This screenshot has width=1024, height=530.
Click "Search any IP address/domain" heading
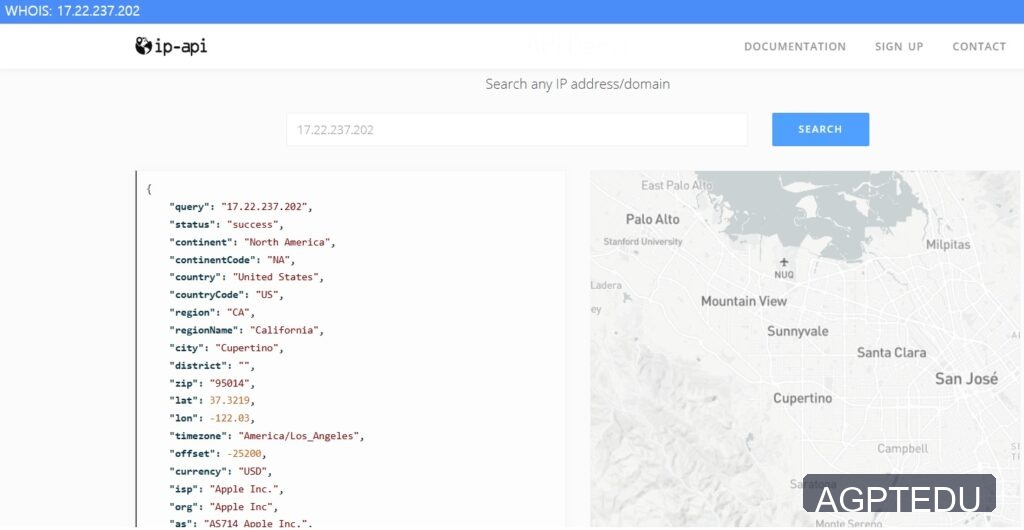pos(577,84)
